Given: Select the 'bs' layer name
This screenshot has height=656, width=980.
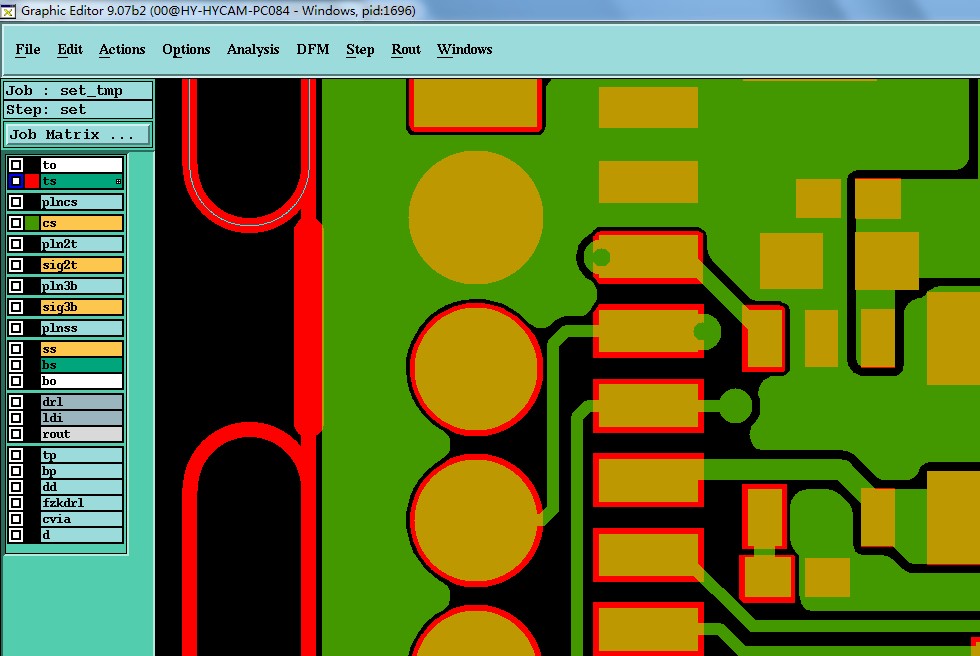Looking at the screenshot, I should 81,365.
